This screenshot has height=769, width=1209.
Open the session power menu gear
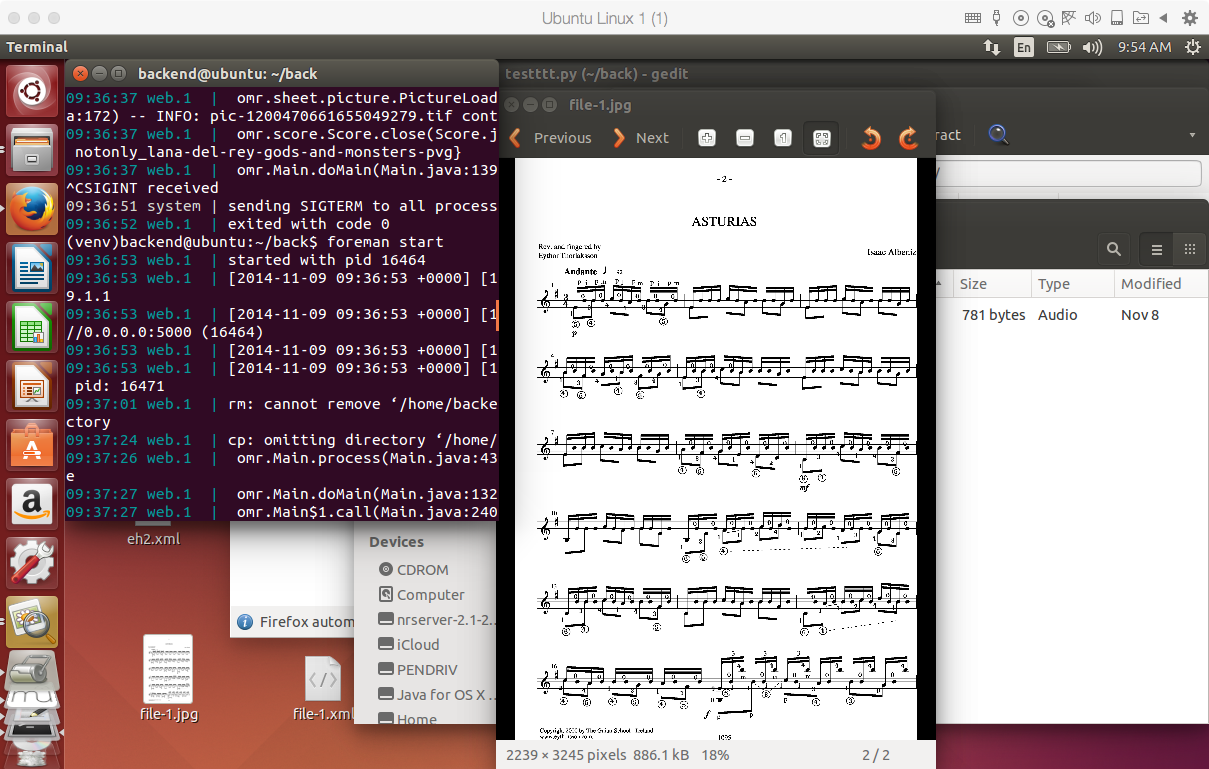pyautogui.click(x=1192, y=47)
